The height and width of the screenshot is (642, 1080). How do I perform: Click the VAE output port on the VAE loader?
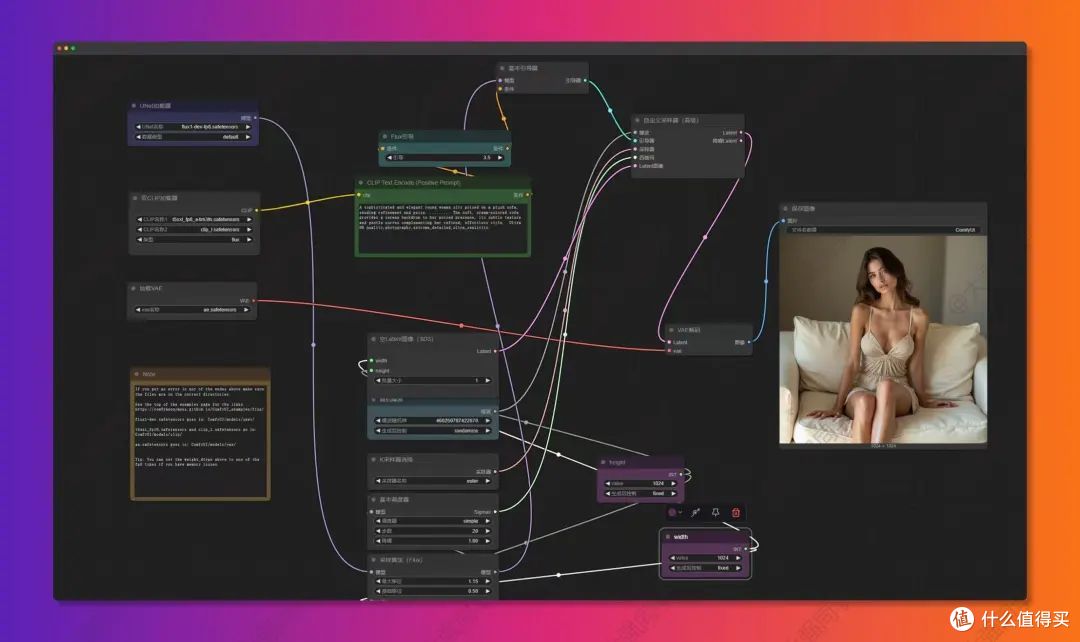pos(253,301)
